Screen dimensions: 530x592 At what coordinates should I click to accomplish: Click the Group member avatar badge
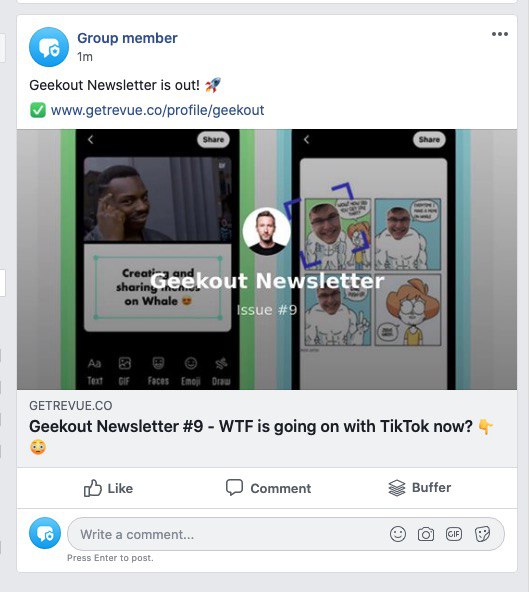pos(49,47)
